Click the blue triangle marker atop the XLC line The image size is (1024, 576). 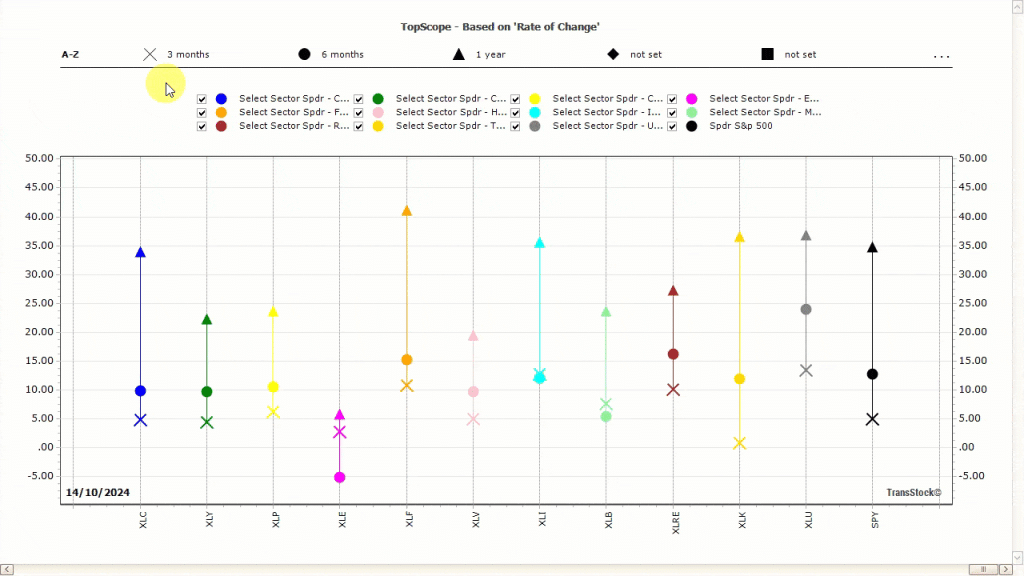point(140,252)
